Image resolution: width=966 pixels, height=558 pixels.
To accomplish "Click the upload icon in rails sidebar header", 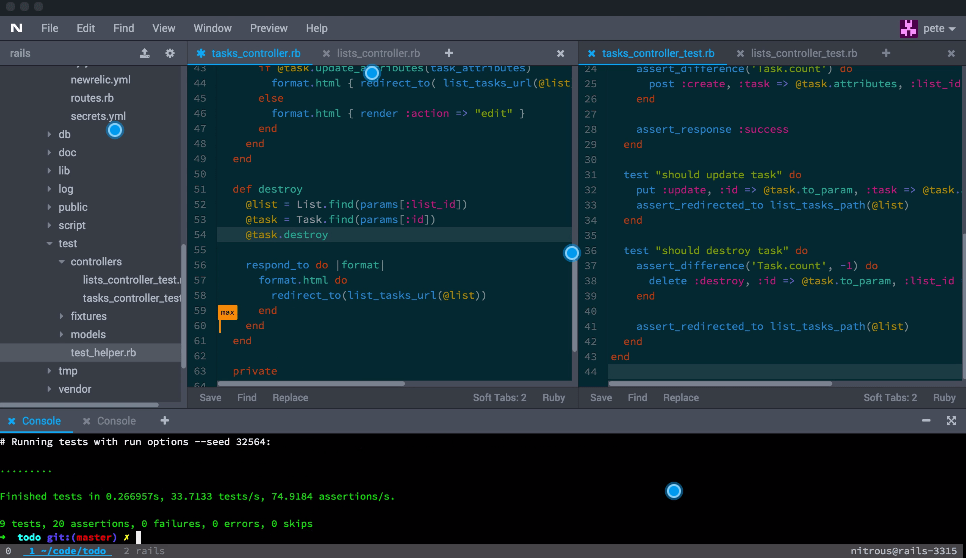I will 145,53.
